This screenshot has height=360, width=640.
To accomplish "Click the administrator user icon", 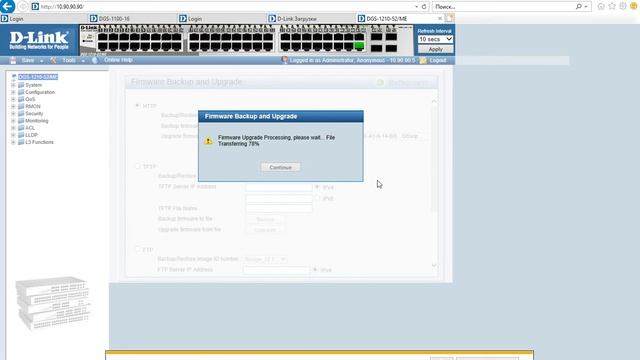I will click(284, 60).
